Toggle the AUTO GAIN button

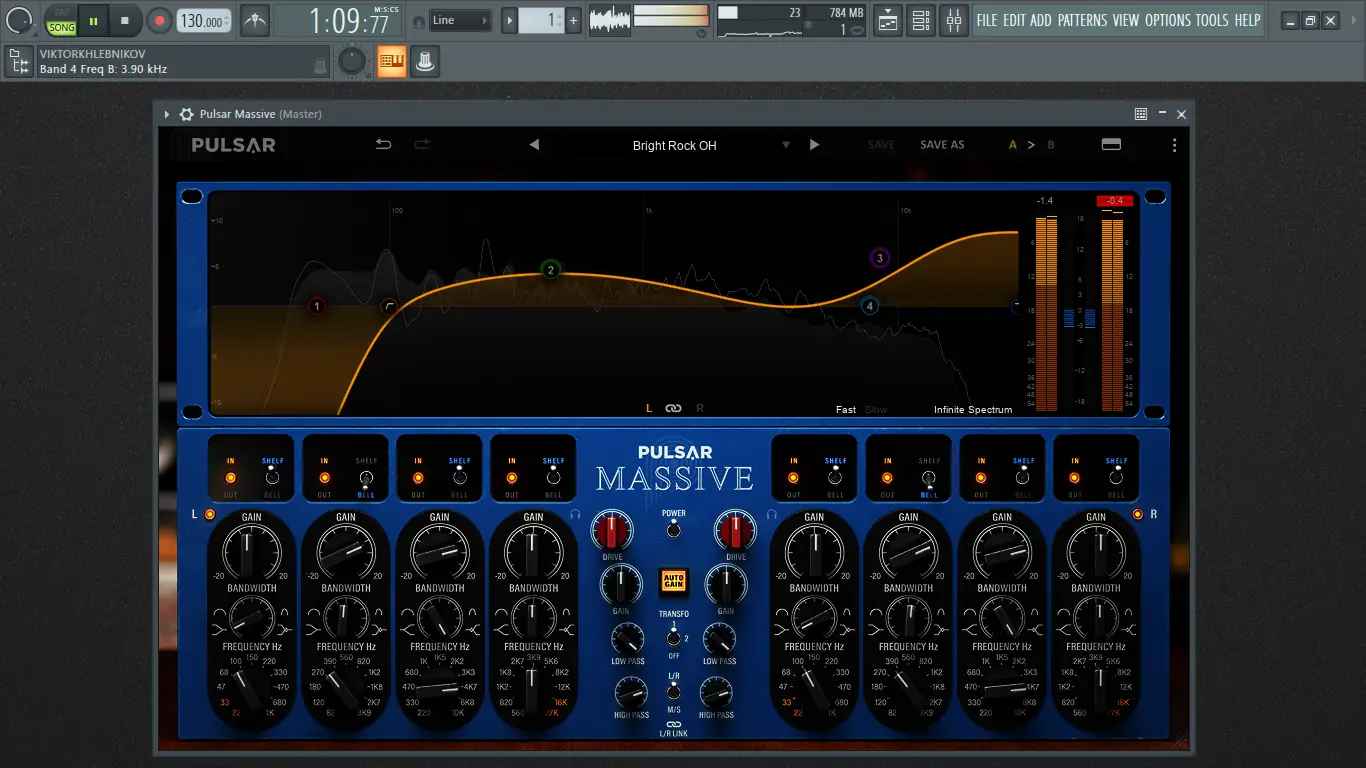(x=673, y=581)
